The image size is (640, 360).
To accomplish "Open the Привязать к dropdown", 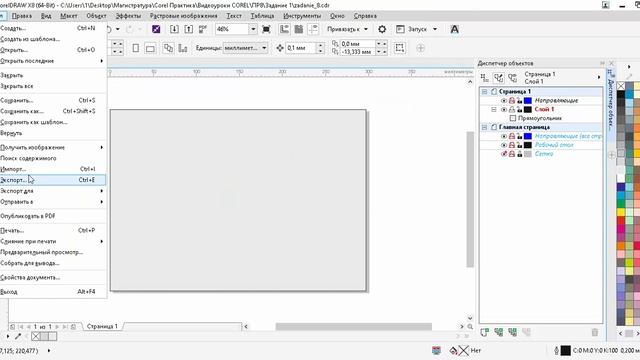I will [366, 29].
